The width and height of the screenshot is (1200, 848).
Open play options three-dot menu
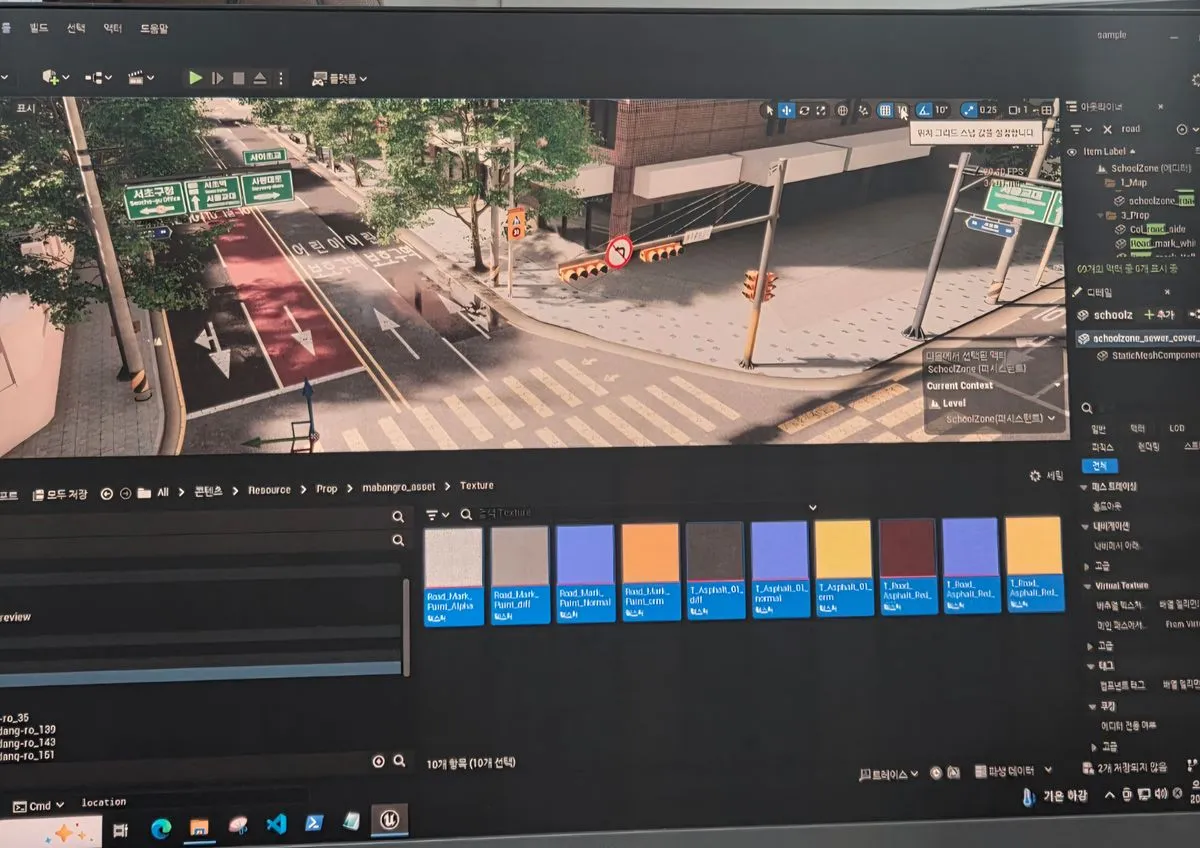[x=280, y=78]
